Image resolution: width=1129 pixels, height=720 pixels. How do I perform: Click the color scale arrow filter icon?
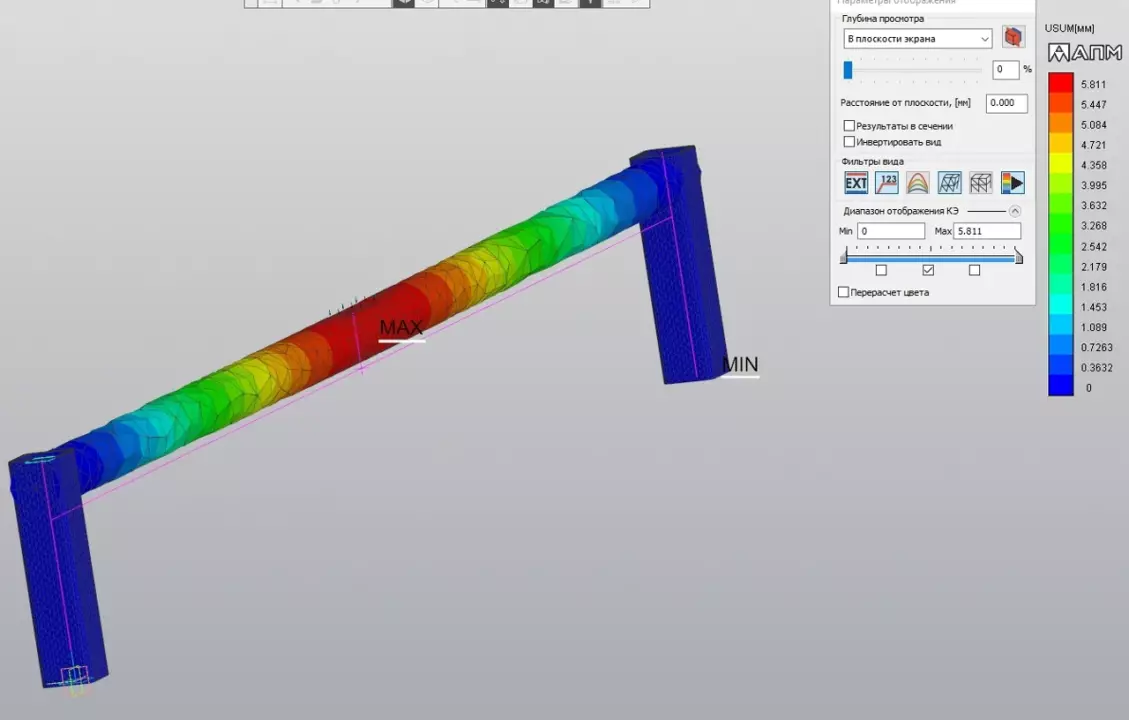1012,183
